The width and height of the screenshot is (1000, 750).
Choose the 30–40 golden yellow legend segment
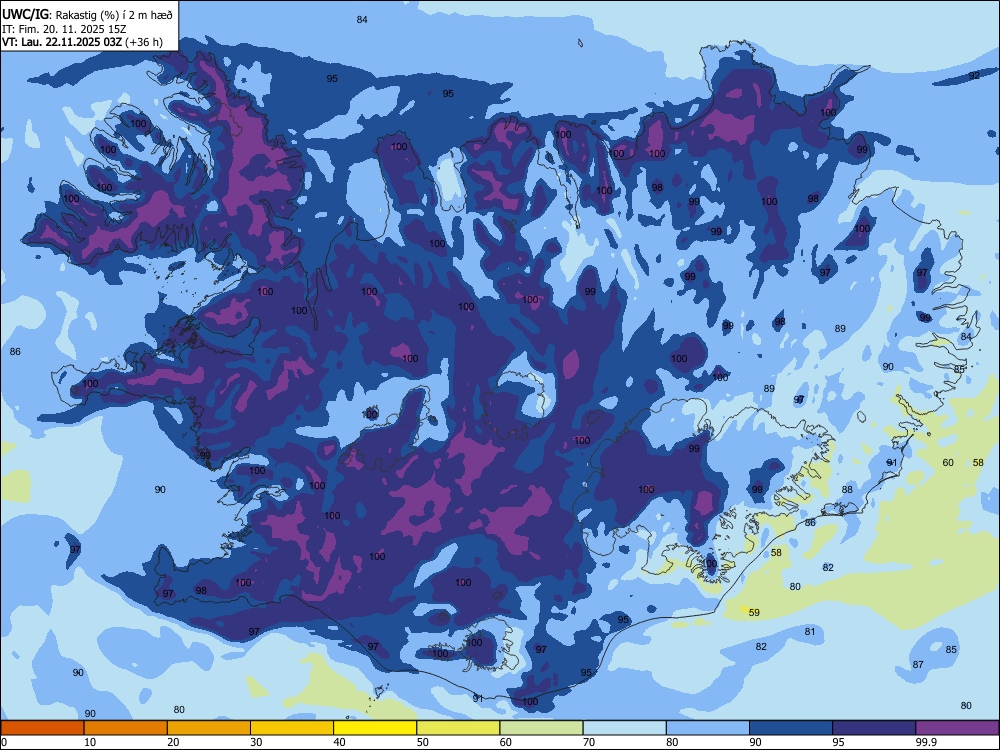(x=292, y=728)
